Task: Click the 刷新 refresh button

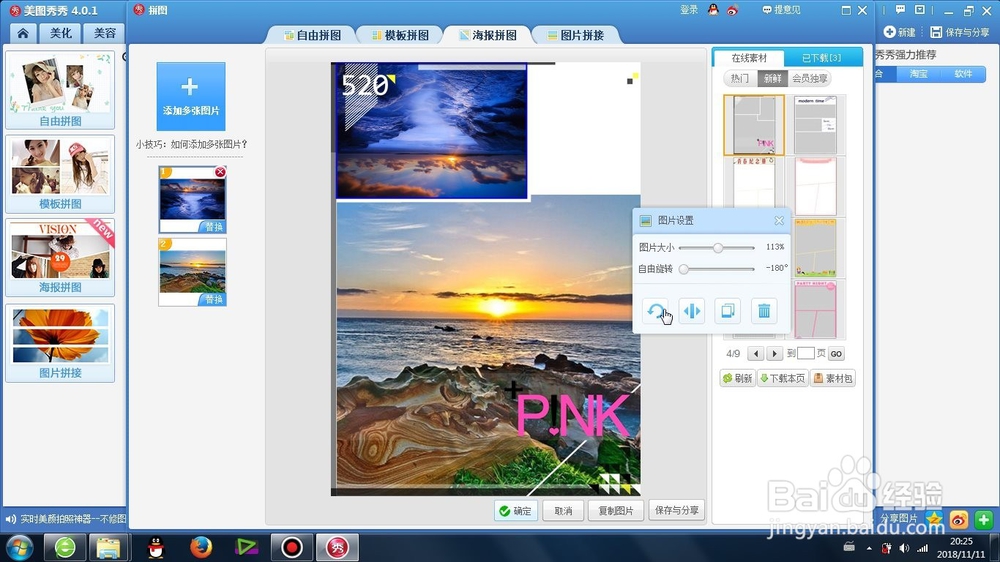Action: click(x=737, y=378)
